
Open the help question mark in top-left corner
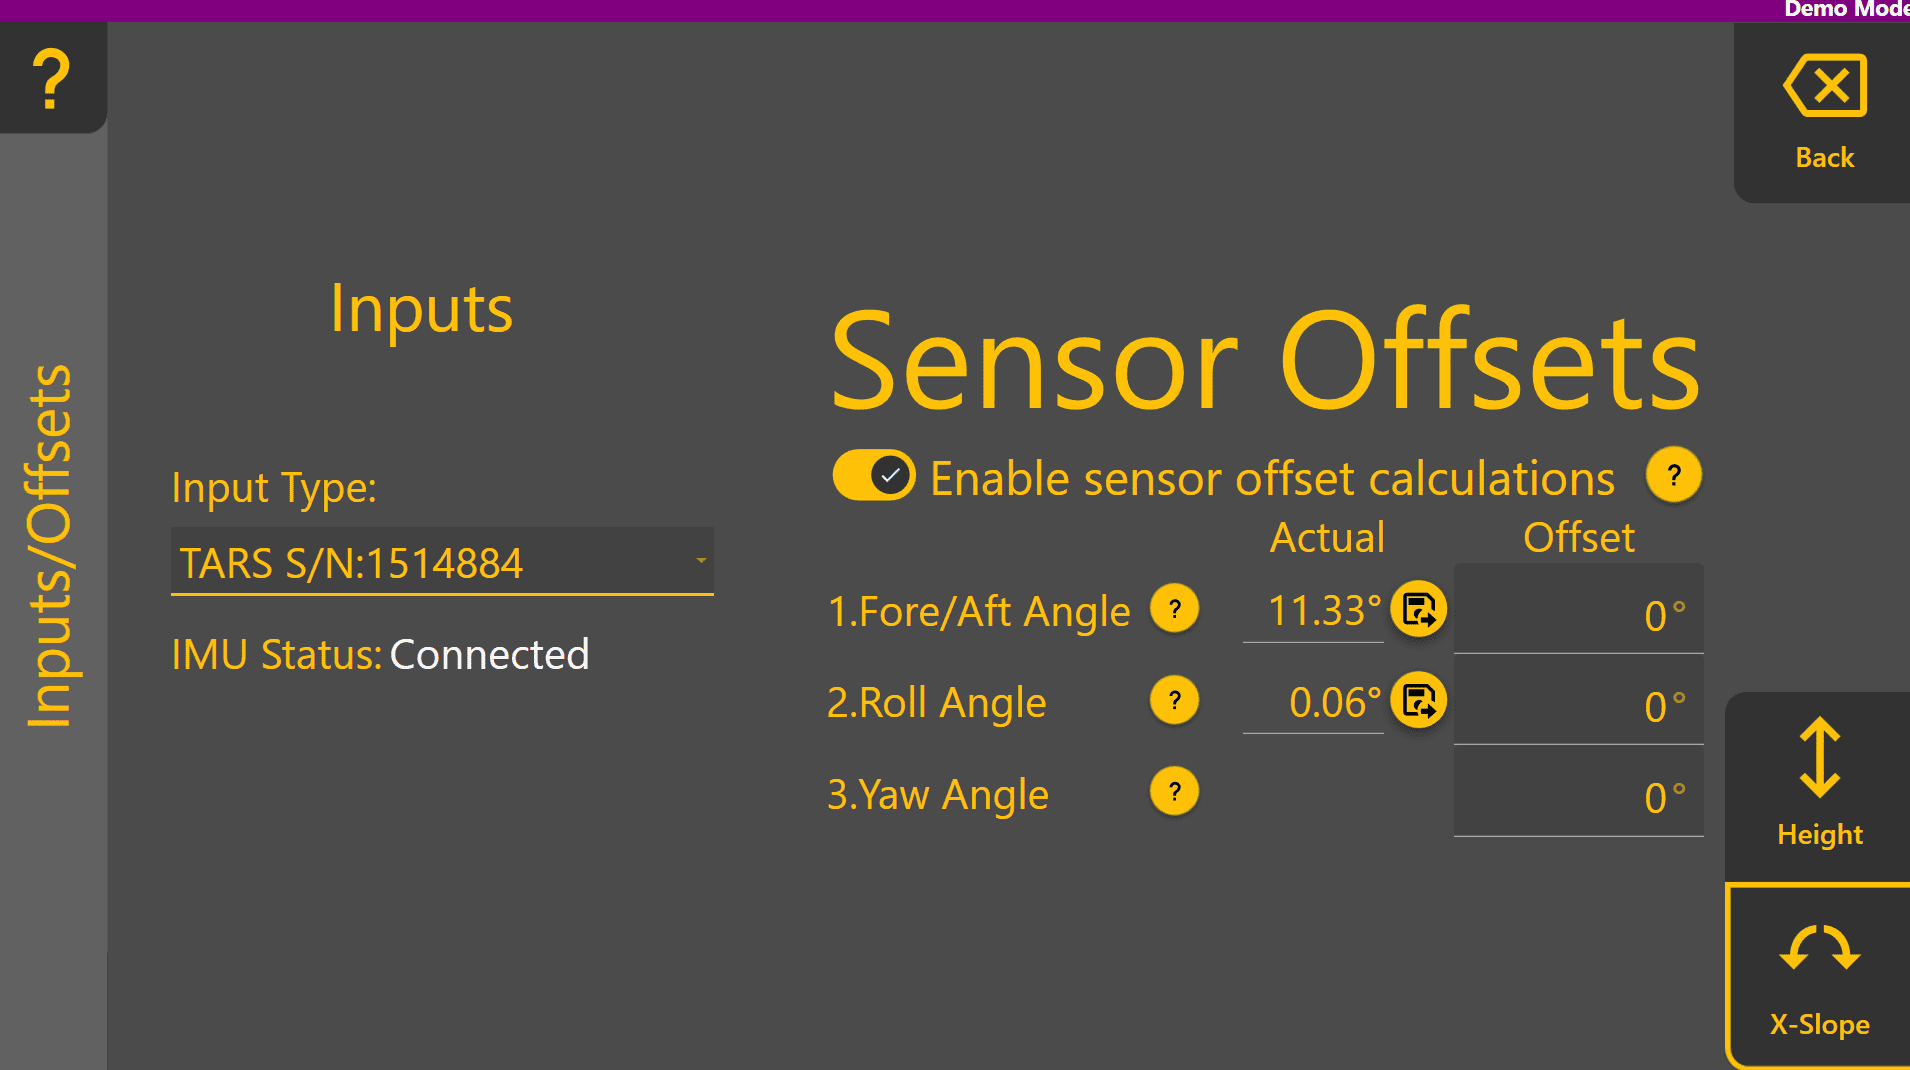click(x=52, y=78)
